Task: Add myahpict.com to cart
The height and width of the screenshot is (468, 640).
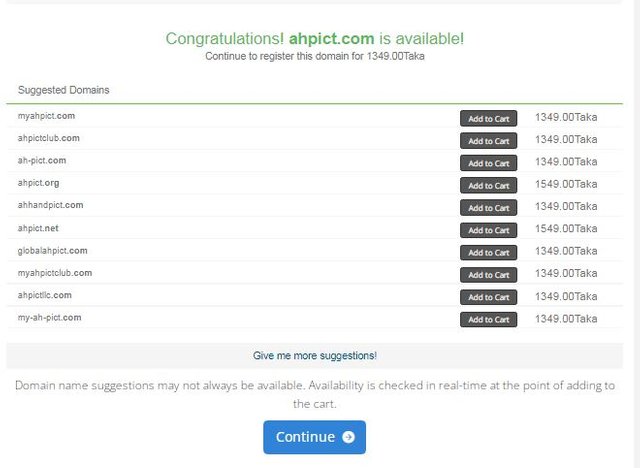Action: pyautogui.click(x=489, y=119)
